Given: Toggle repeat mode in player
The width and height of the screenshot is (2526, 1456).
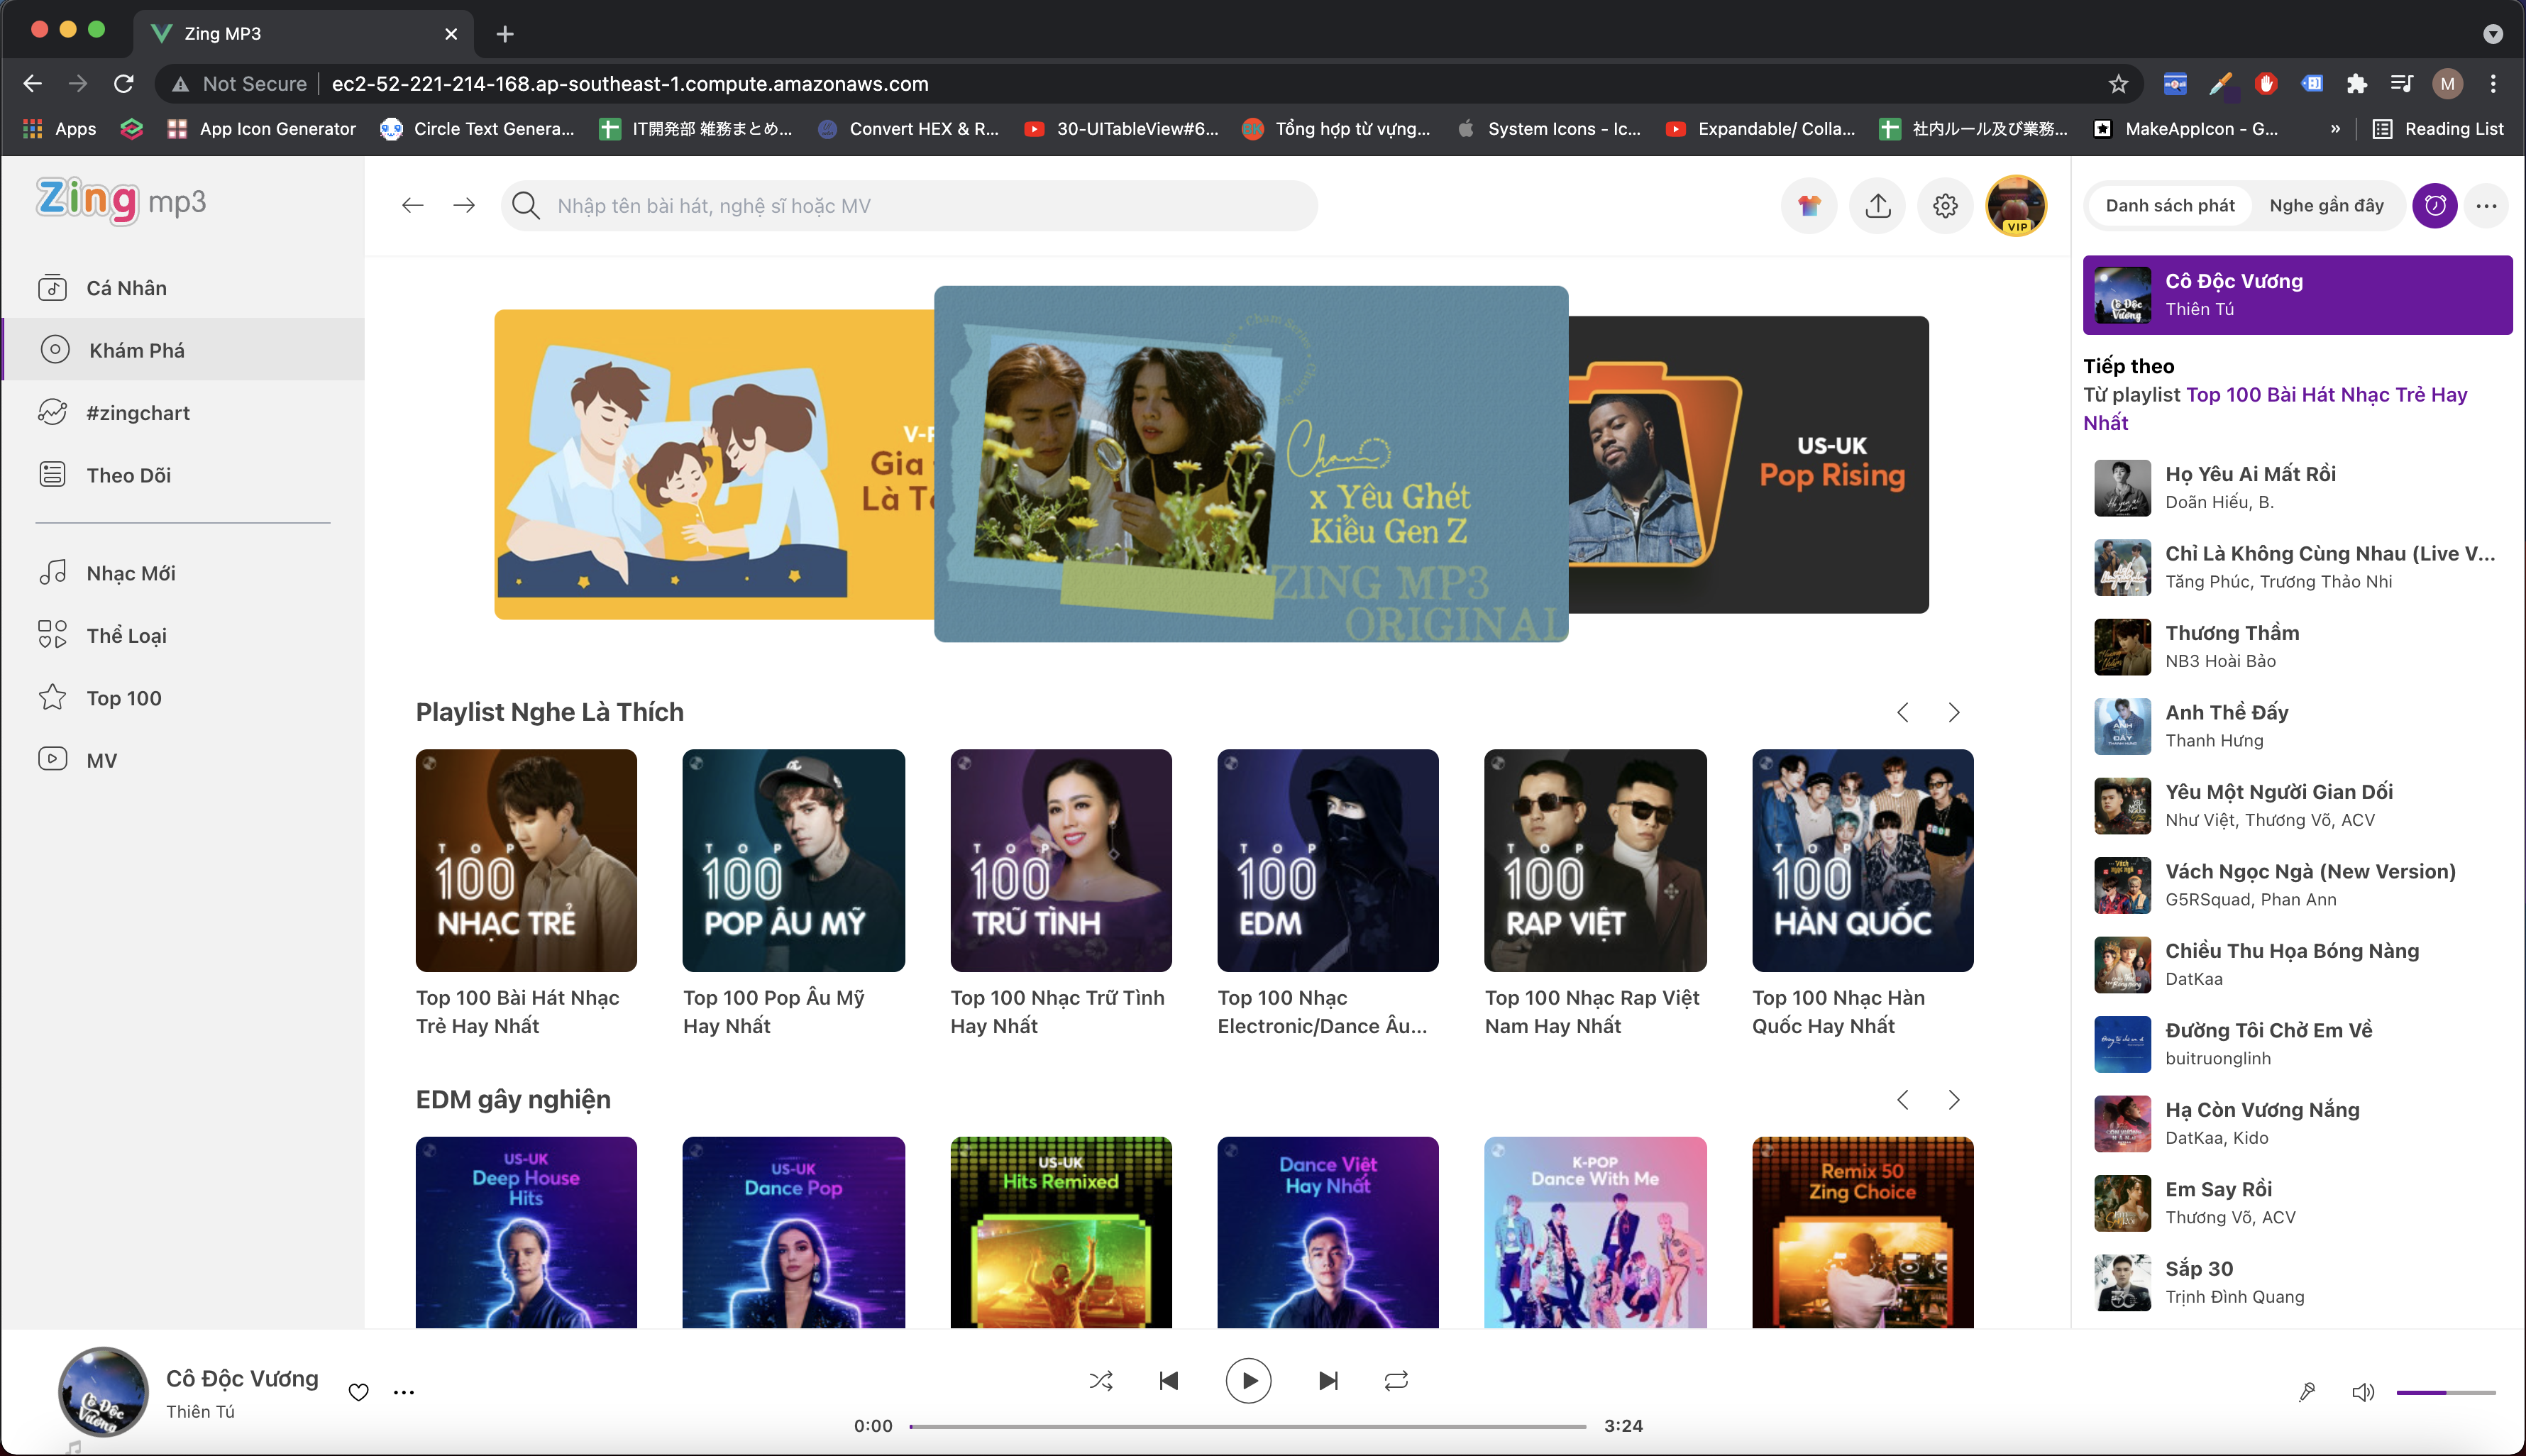Looking at the screenshot, I should [x=1396, y=1381].
